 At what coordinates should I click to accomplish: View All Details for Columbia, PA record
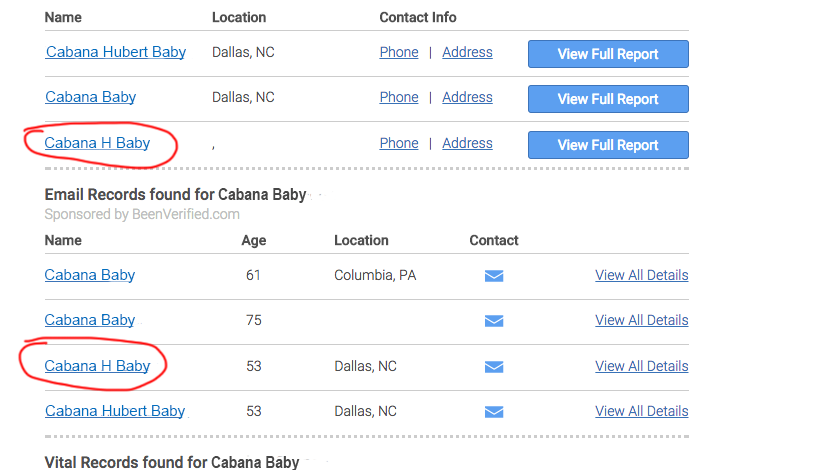[641, 275]
